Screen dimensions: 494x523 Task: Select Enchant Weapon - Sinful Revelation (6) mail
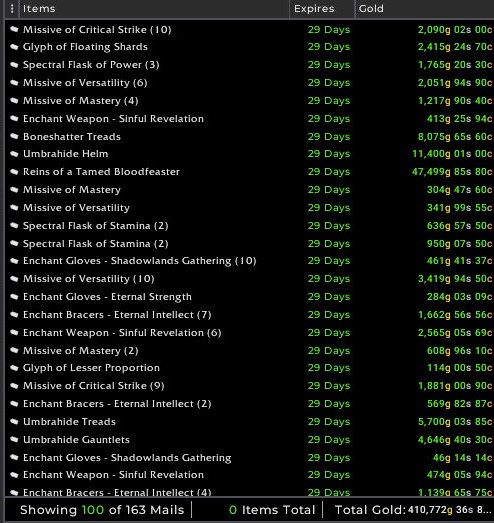[122, 333]
